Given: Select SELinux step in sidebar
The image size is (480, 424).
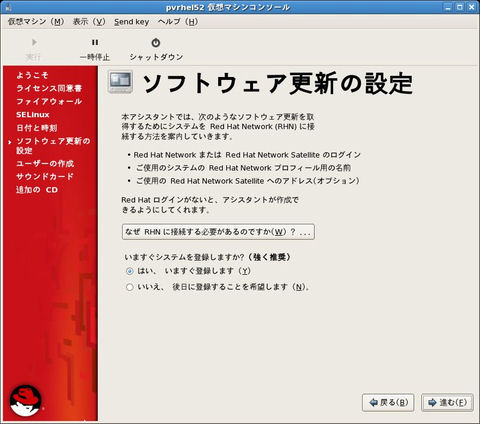Looking at the screenshot, I should click(33, 115).
